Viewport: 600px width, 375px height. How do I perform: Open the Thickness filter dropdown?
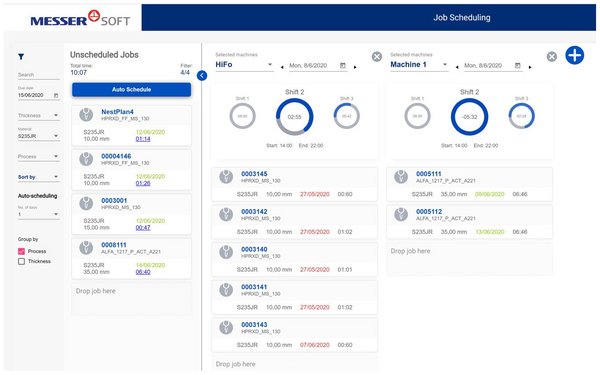39,115
